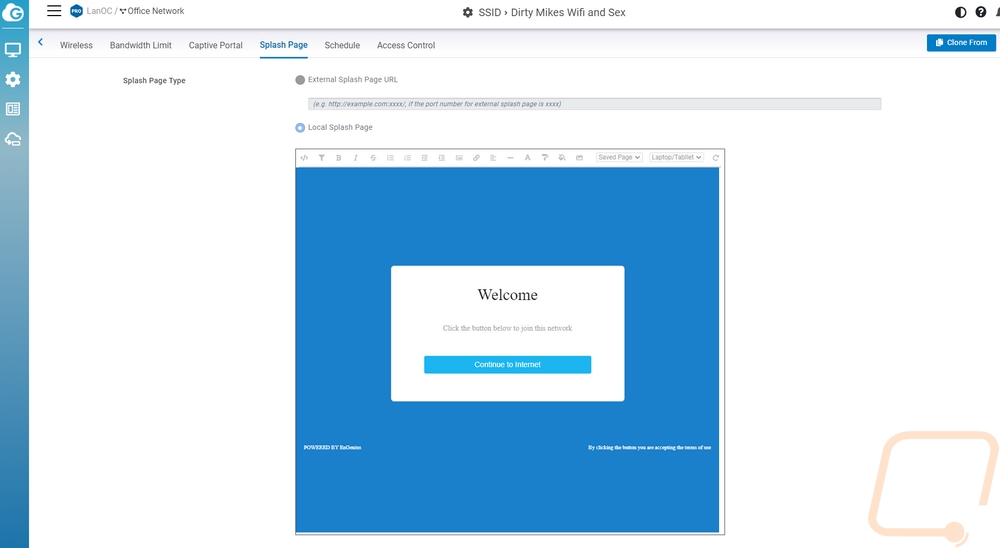
Task: Click the Clone From button
Action: tap(961, 43)
